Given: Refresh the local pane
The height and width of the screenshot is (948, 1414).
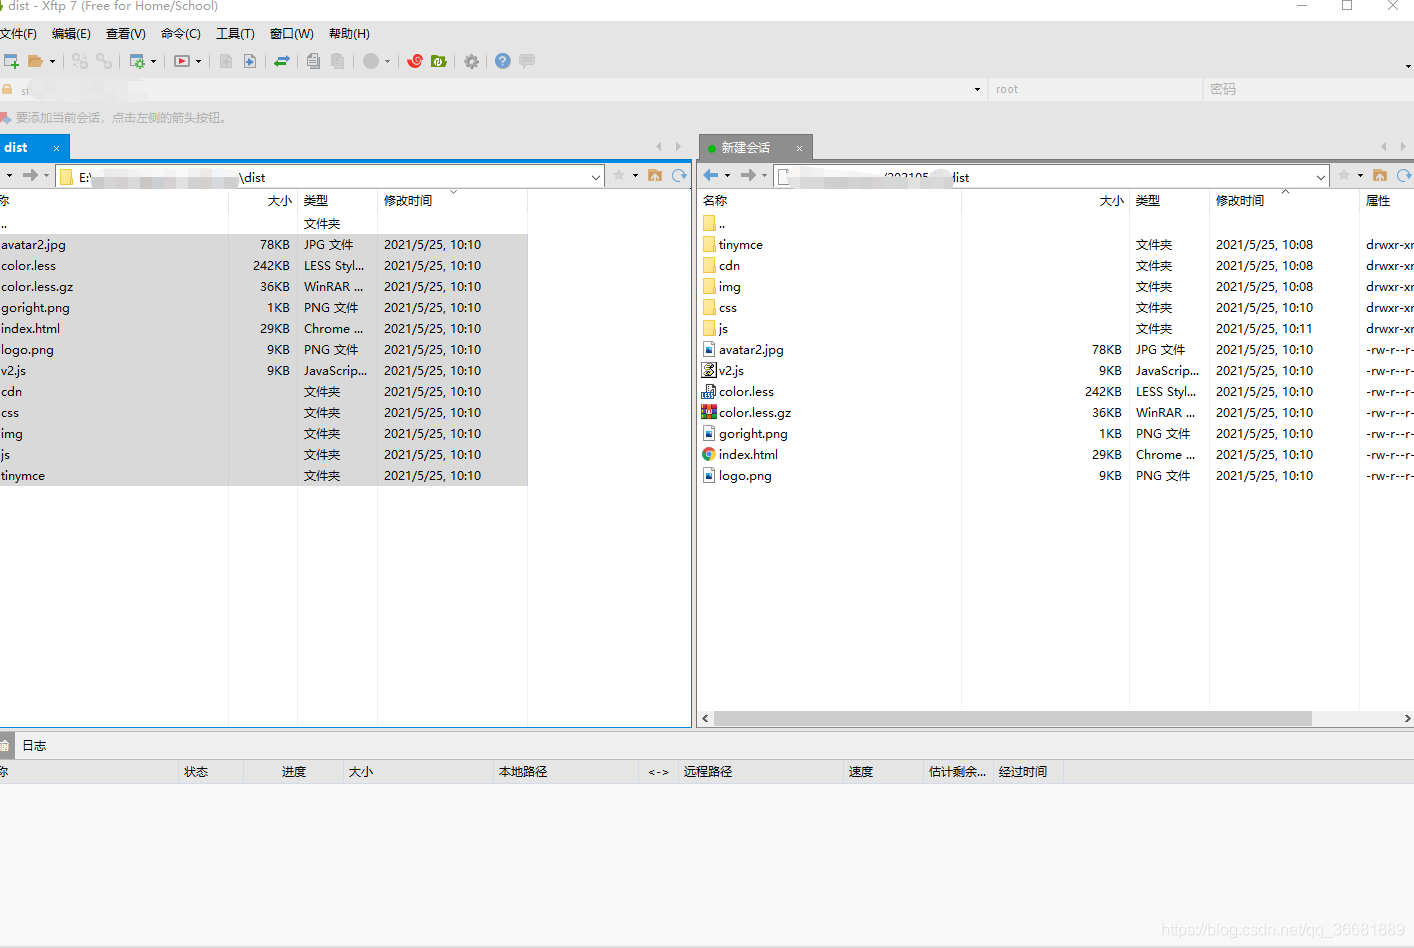Looking at the screenshot, I should [680, 175].
